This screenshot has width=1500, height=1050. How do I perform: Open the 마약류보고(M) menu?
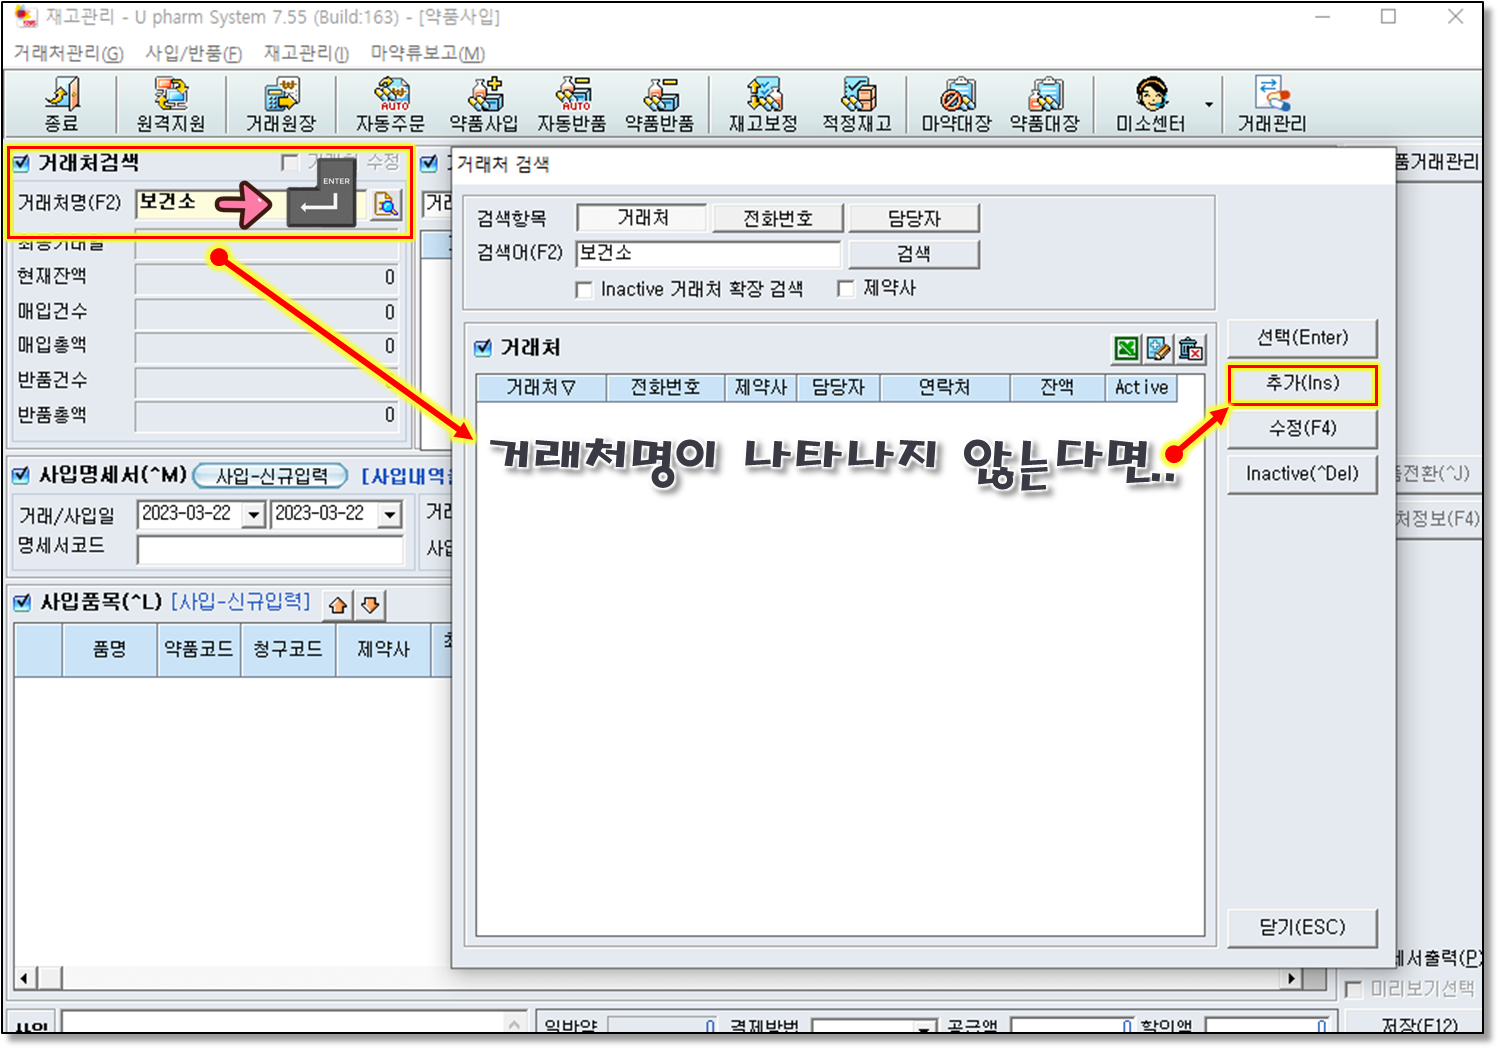coord(427,53)
